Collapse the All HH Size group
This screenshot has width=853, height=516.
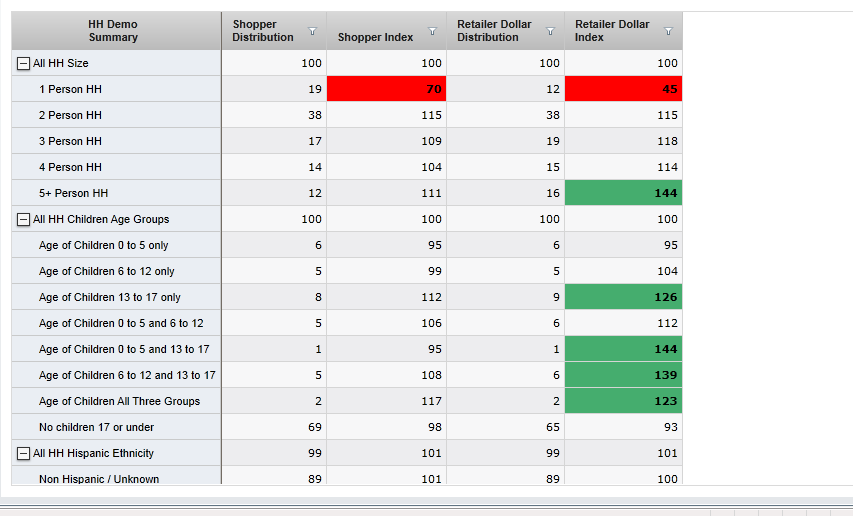(23, 63)
